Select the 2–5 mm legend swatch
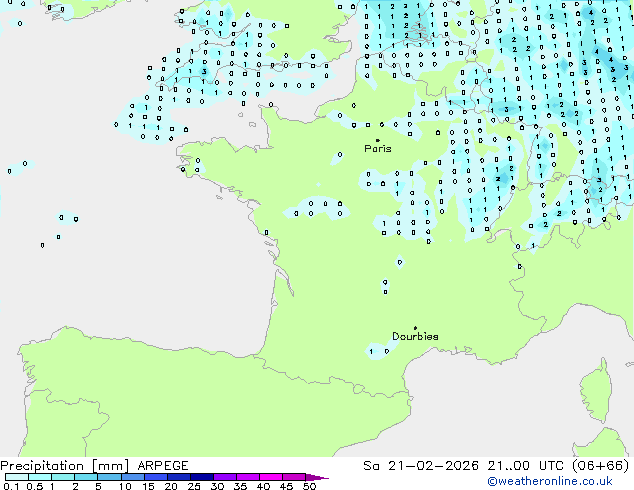The image size is (634, 490). (86, 477)
